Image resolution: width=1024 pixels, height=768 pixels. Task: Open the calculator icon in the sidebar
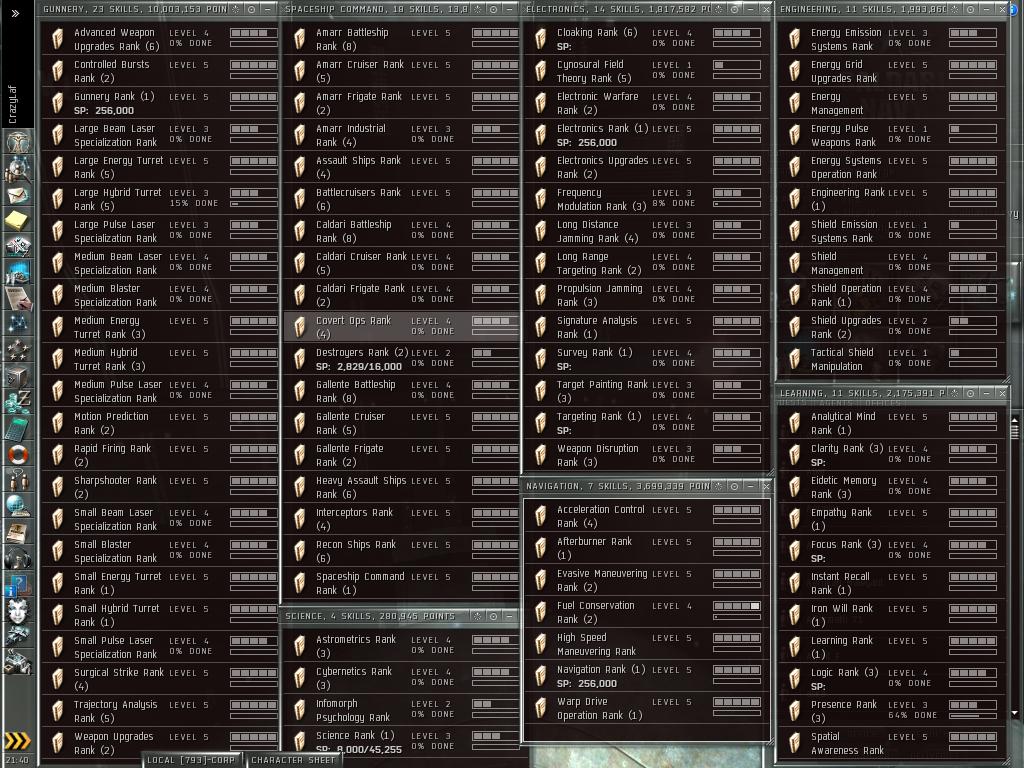[x=18, y=427]
